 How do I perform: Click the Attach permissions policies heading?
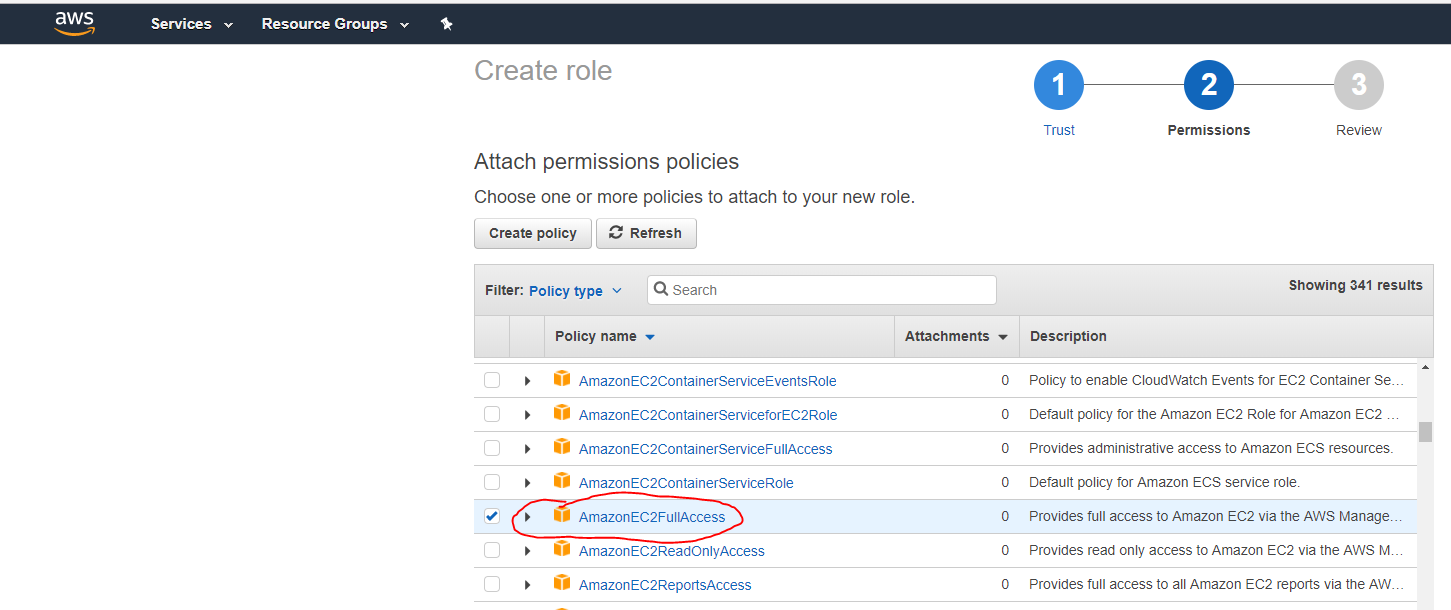coord(606,162)
